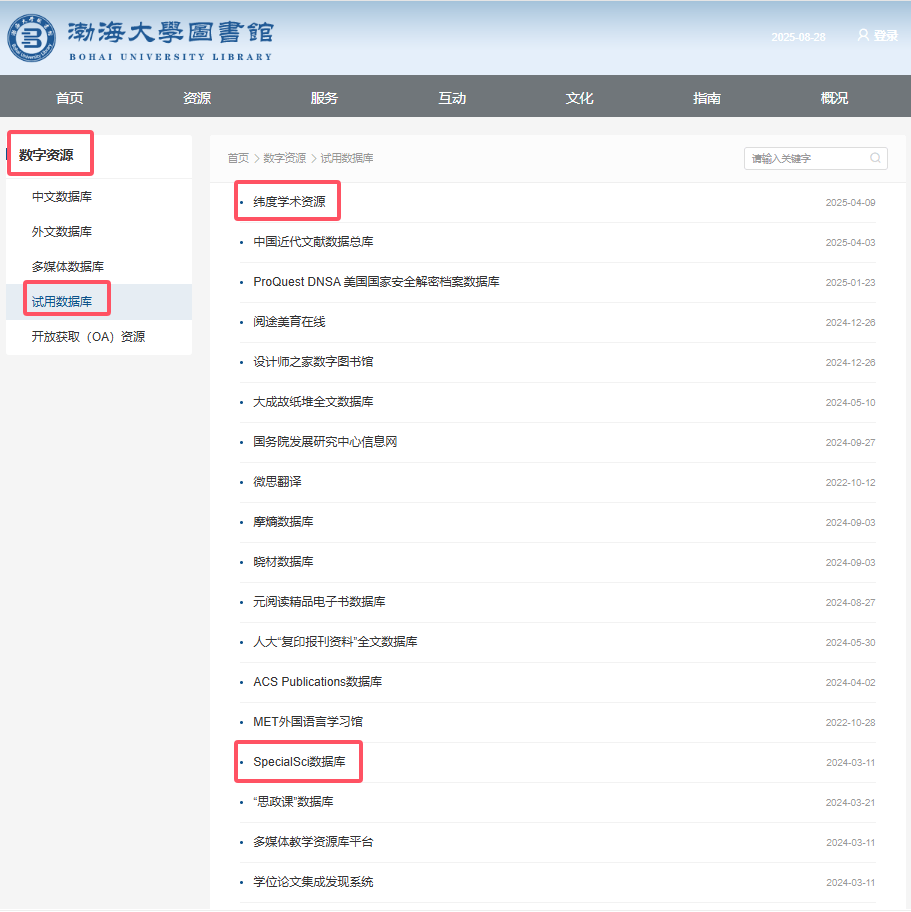The height and width of the screenshot is (912, 911).
Task: Go to 首页 in the breadcrumb
Action: [238, 158]
